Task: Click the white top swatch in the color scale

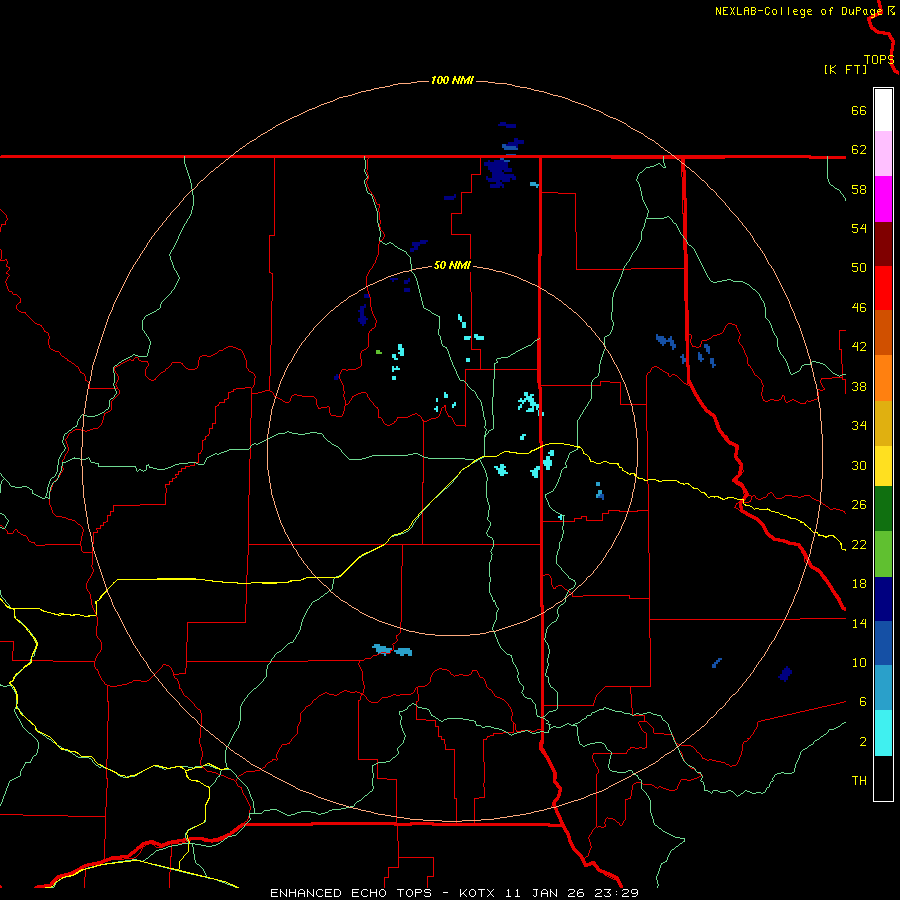Action: click(x=883, y=110)
